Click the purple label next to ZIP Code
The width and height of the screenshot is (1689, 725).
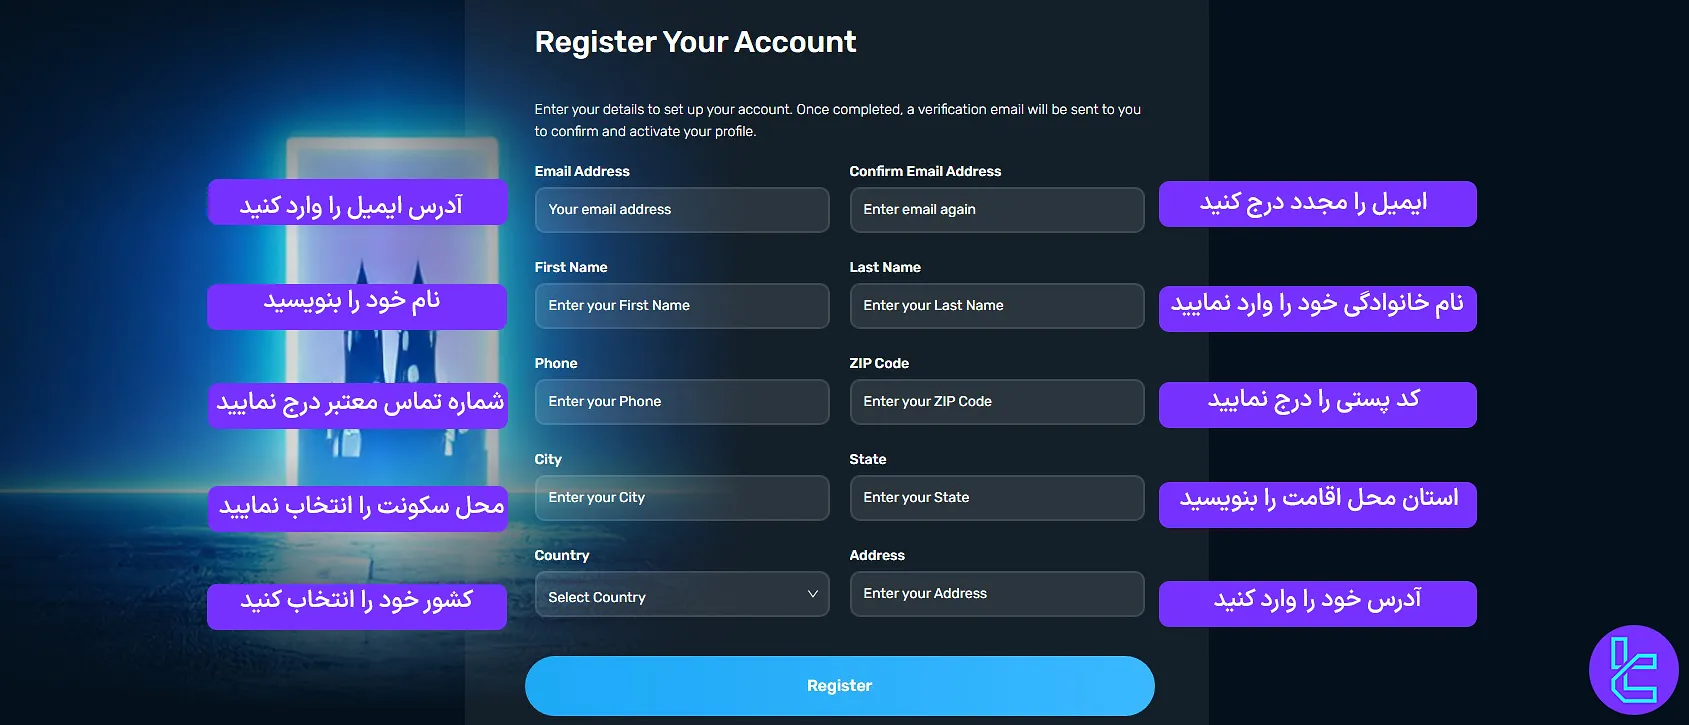click(x=1317, y=404)
